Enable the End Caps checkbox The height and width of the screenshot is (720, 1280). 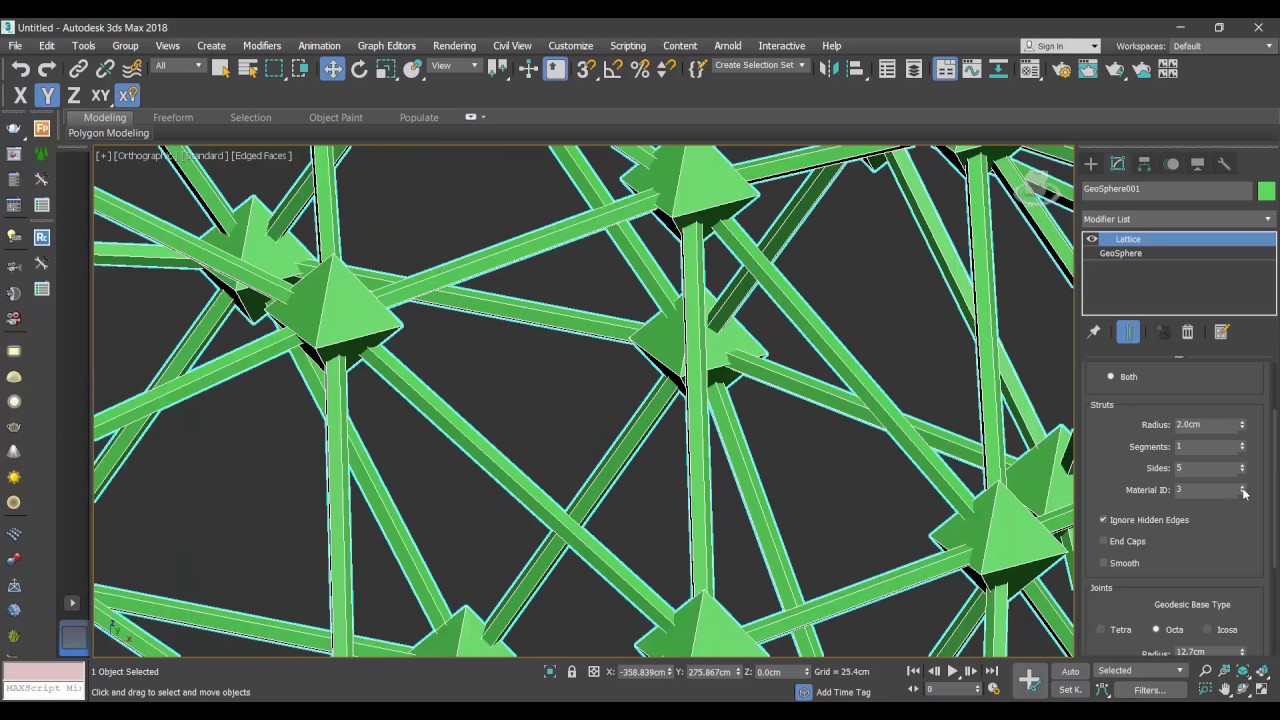pyautogui.click(x=1104, y=541)
